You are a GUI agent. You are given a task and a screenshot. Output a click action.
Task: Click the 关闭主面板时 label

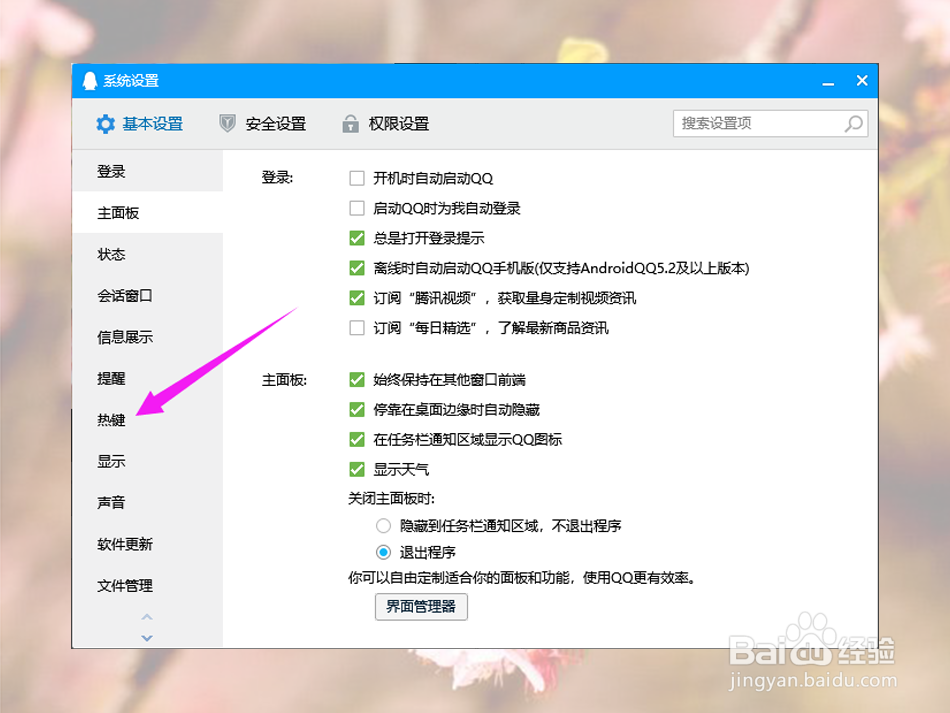[x=391, y=499]
